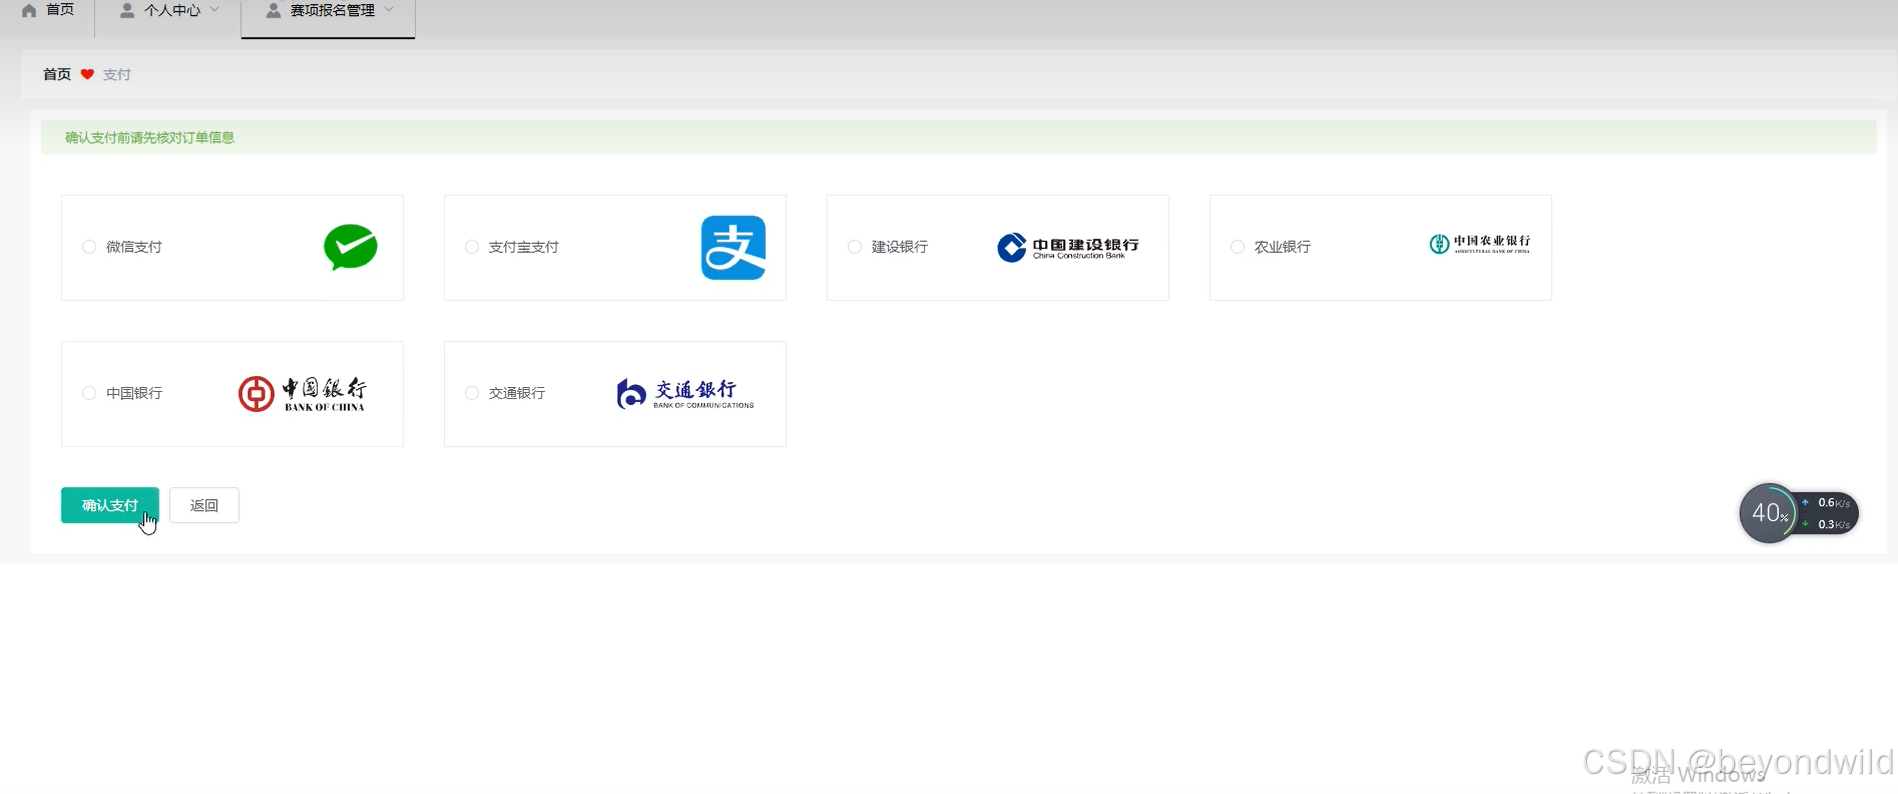Select the 微信支付 radio button

89,247
